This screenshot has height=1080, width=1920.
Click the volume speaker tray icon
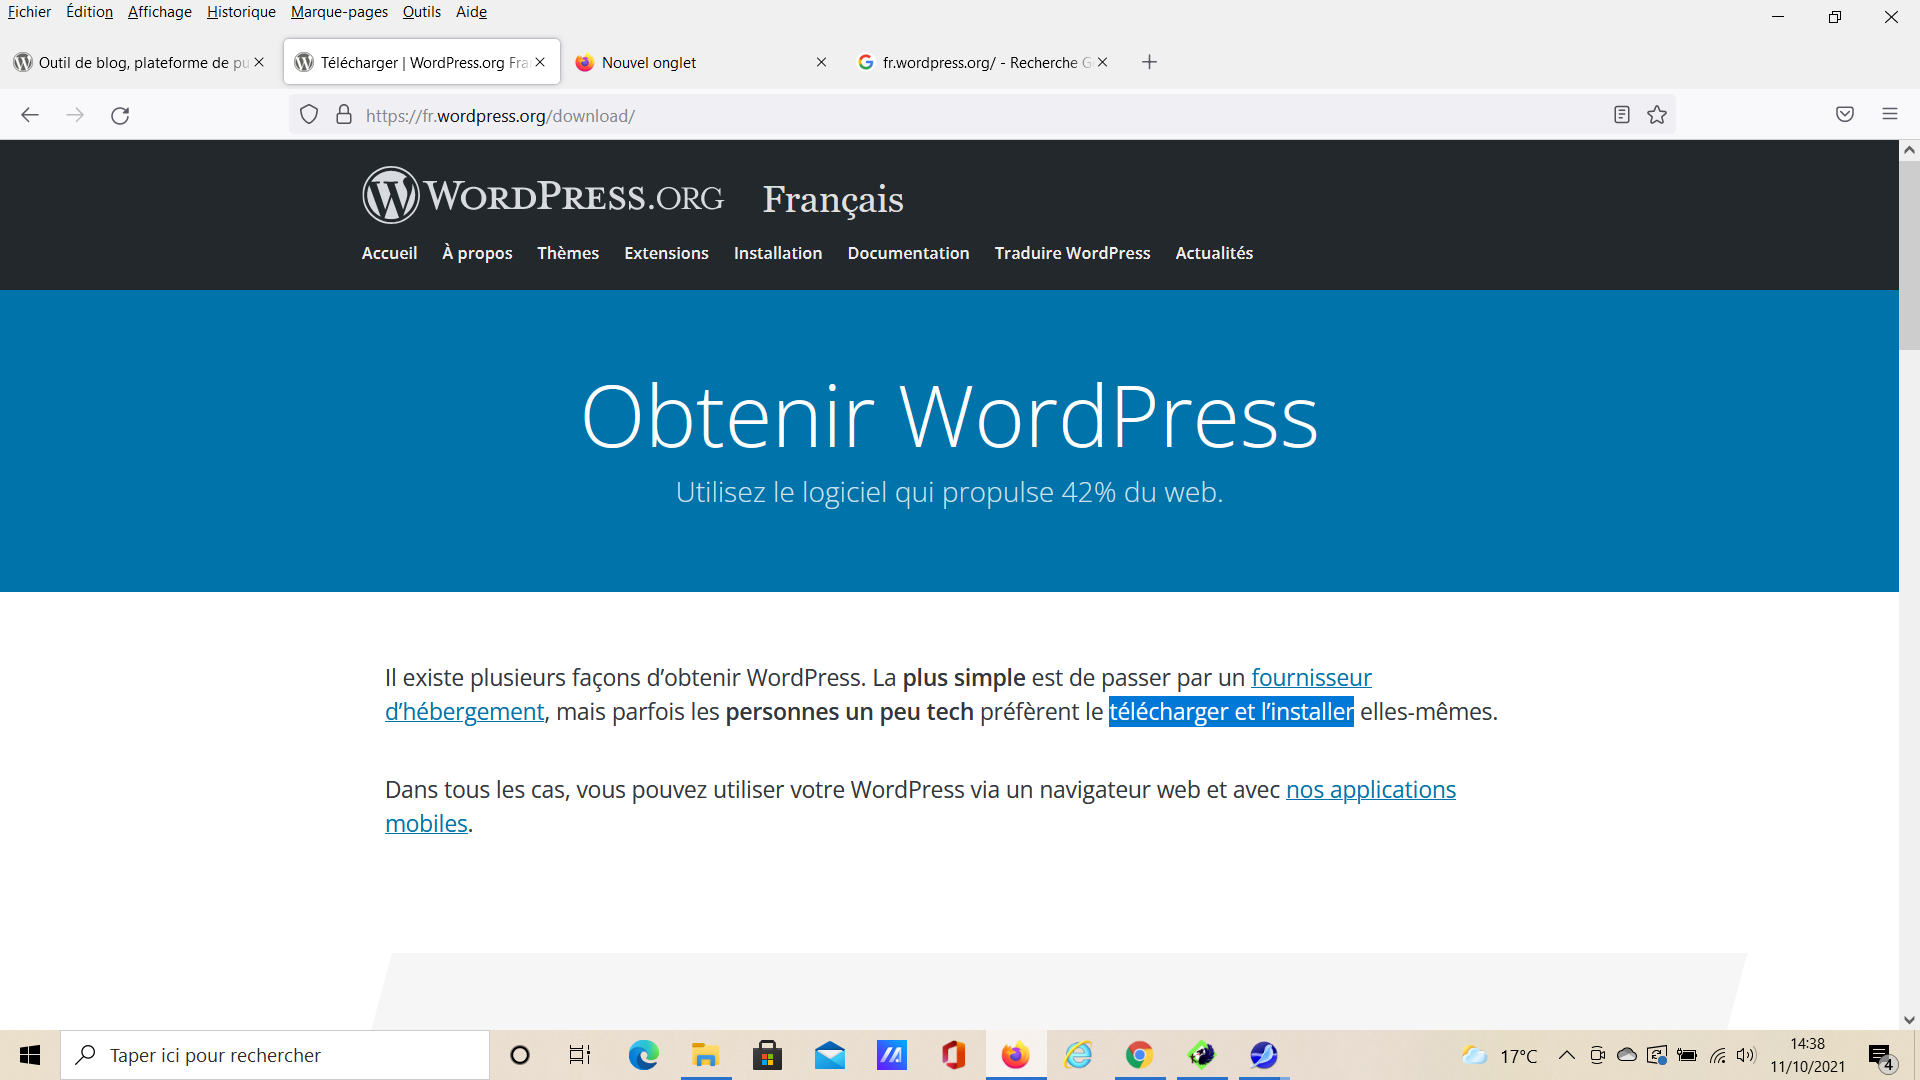1746,1055
